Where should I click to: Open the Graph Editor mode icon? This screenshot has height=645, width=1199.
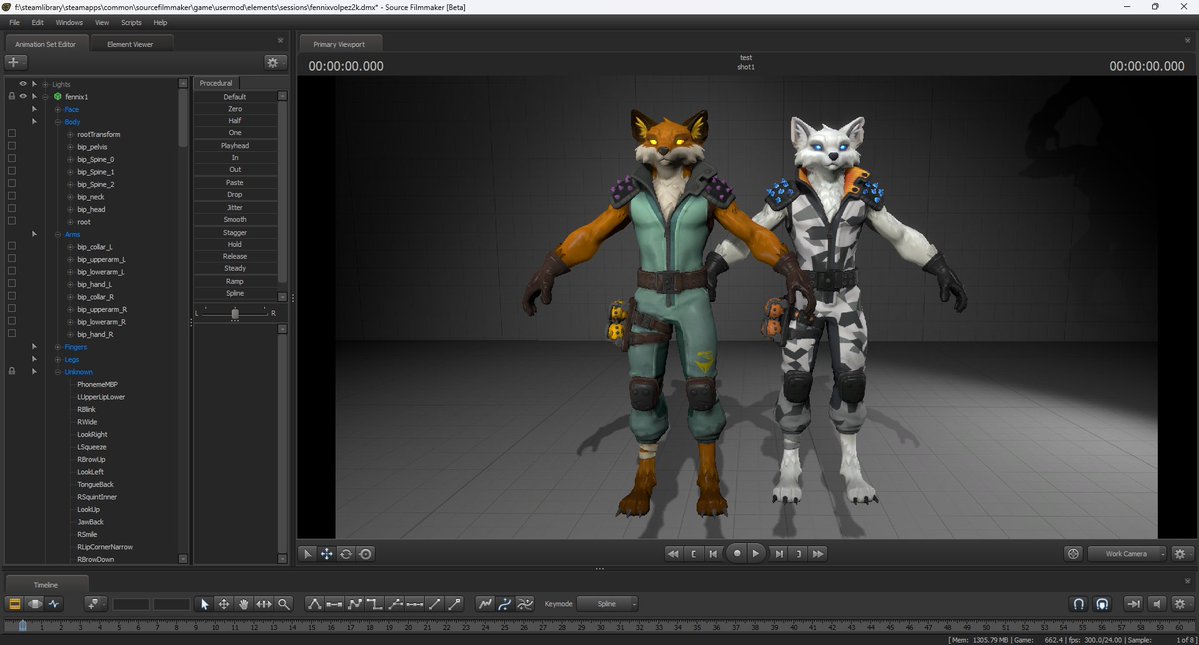click(x=54, y=604)
